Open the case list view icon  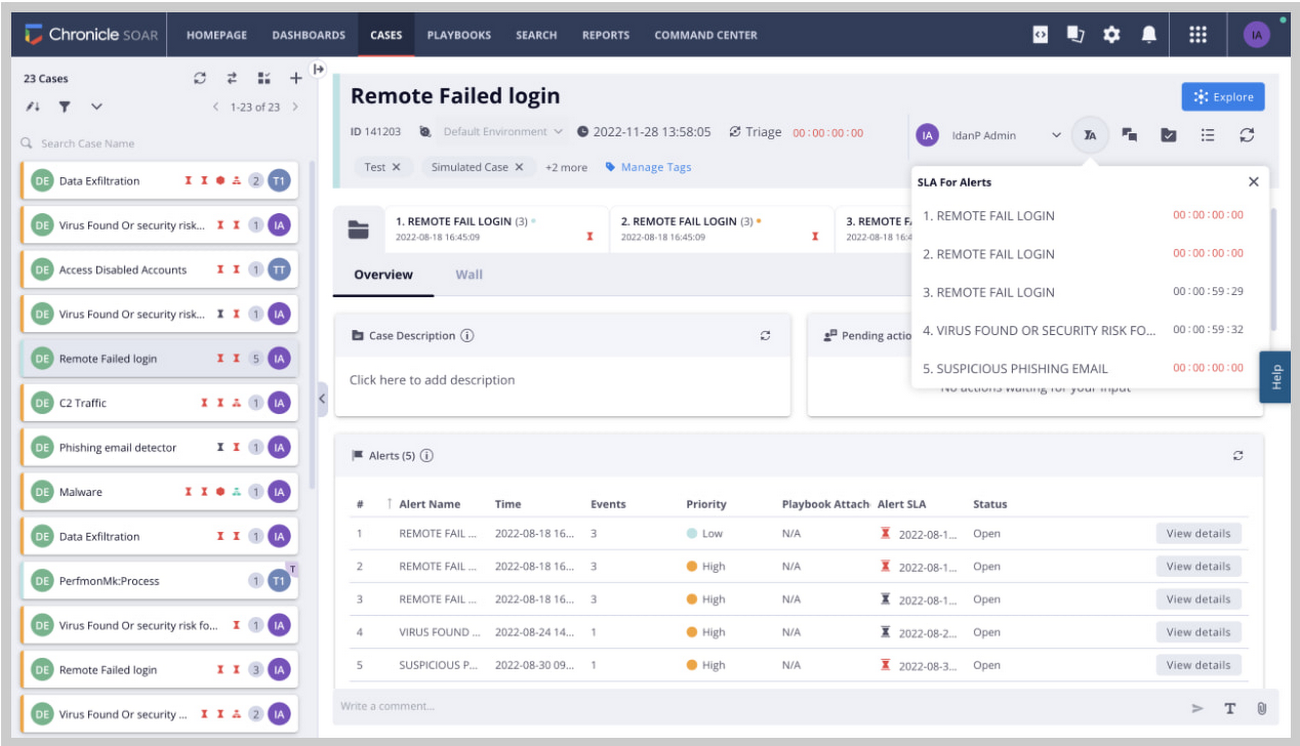click(x=1207, y=135)
